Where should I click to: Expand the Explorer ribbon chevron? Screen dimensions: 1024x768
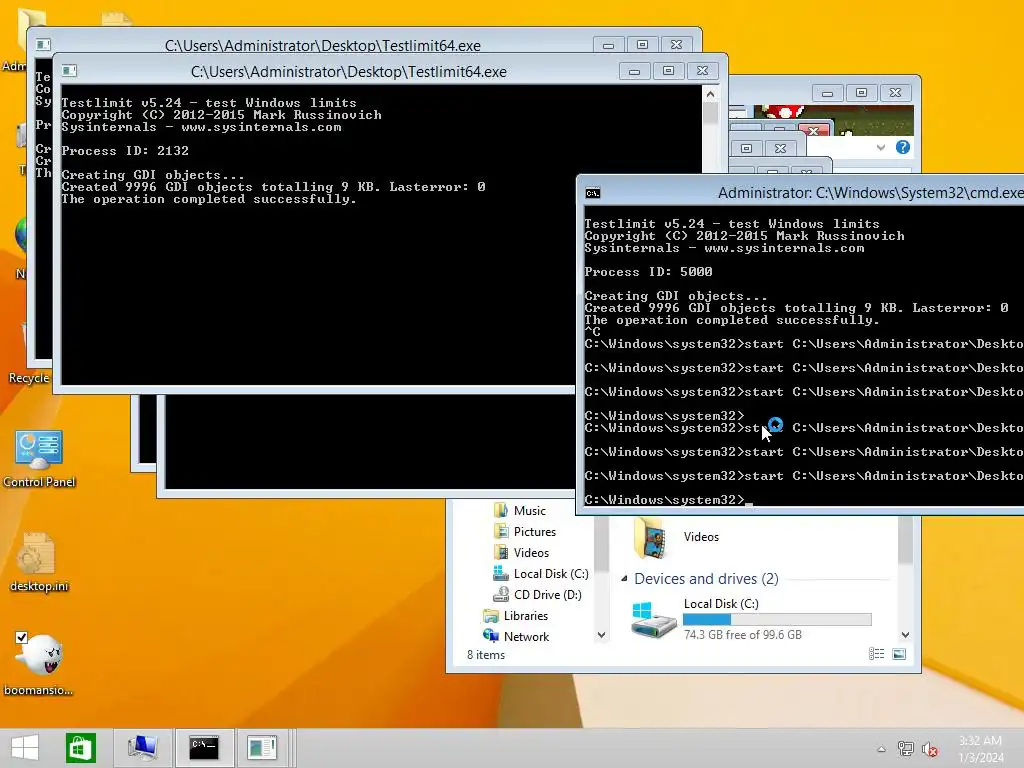click(x=880, y=148)
